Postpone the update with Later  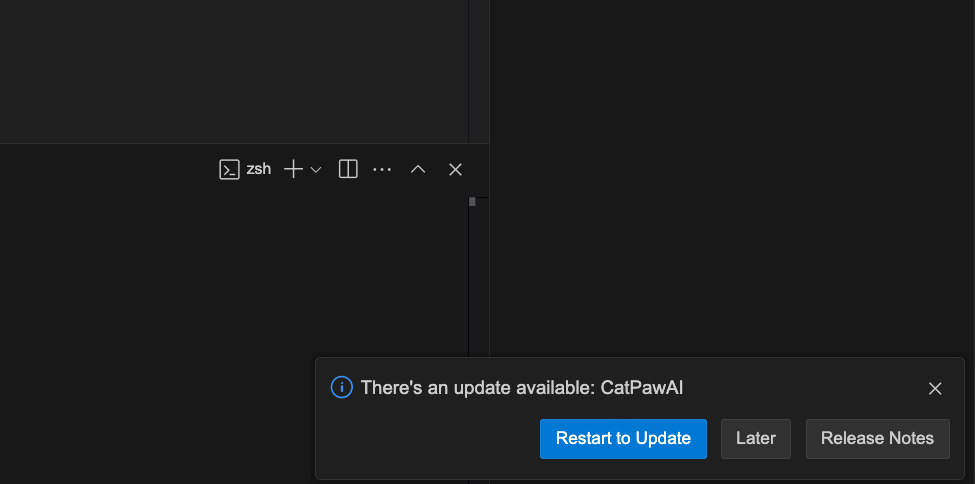click(x=756, y=439)
